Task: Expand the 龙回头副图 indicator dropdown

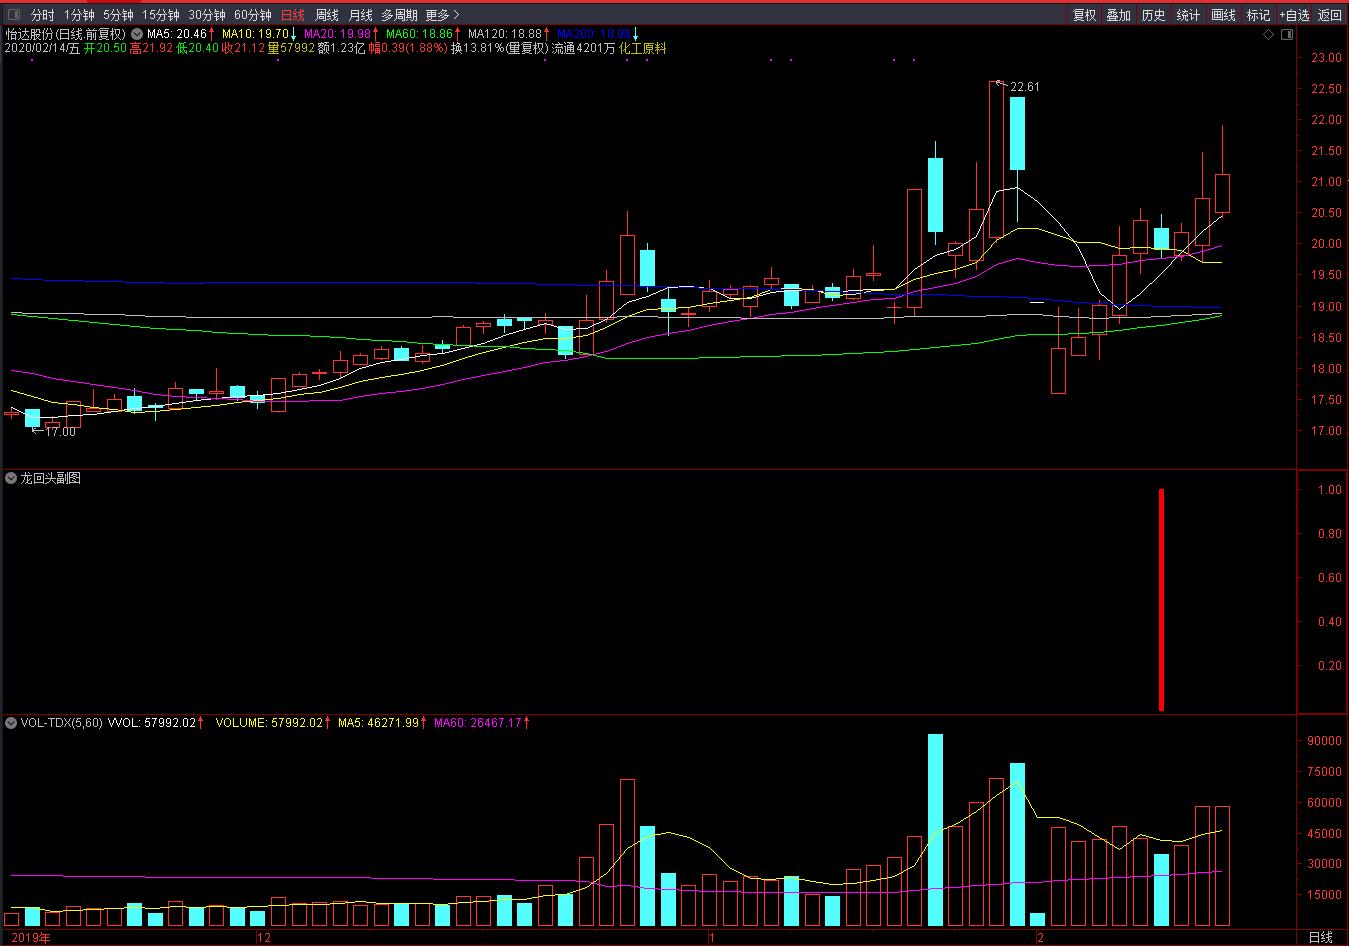Action: point(11,478)
